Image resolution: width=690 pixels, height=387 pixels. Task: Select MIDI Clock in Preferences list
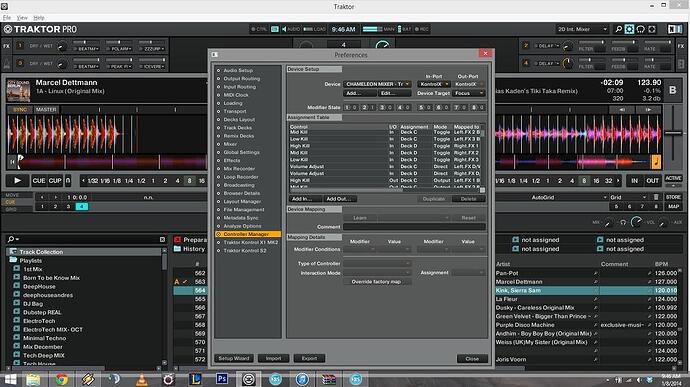pos(236,95)
